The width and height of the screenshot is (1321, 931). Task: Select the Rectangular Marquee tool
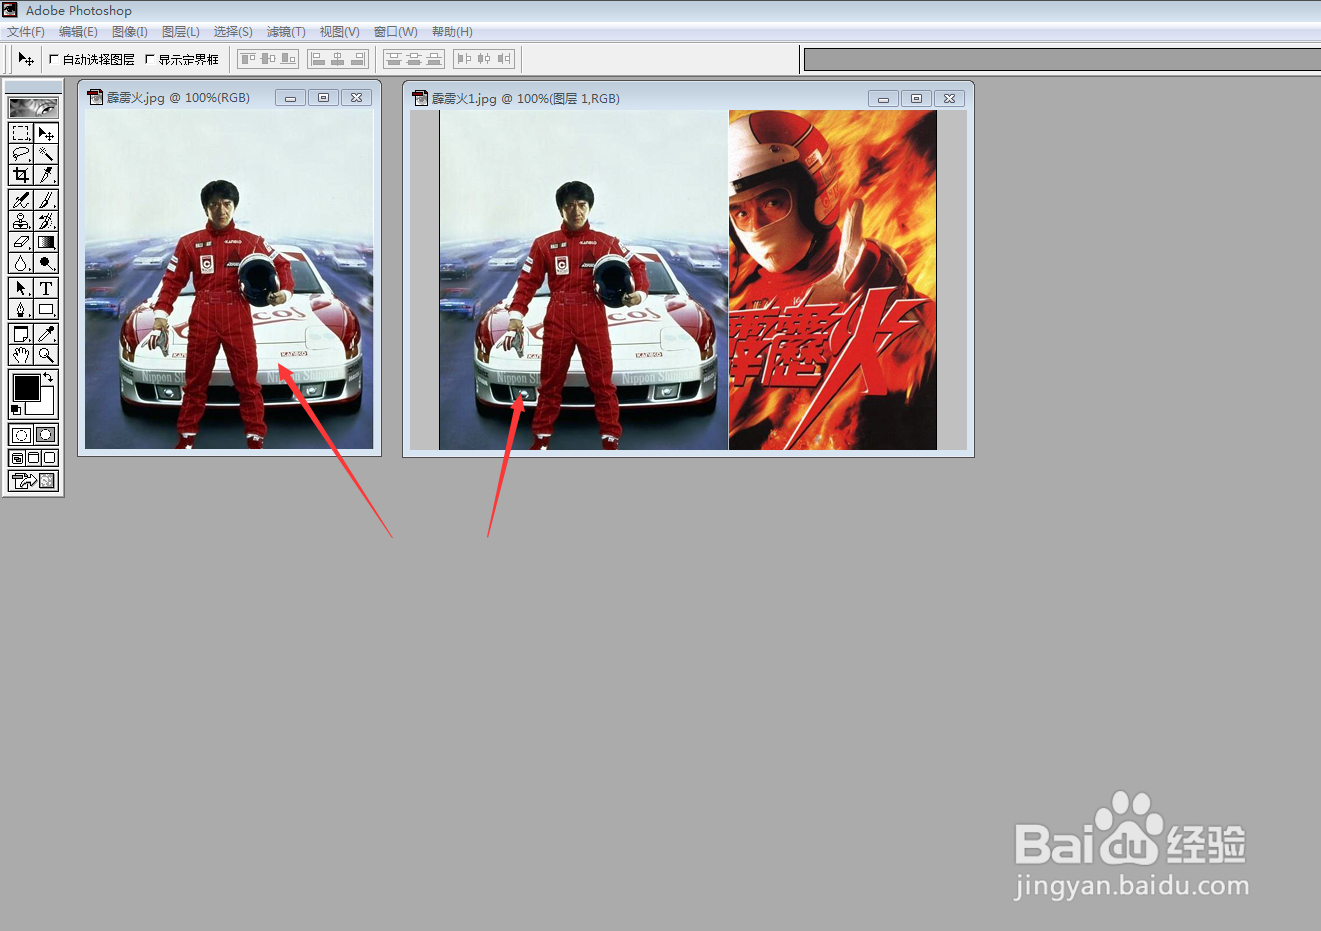[21, 133]
